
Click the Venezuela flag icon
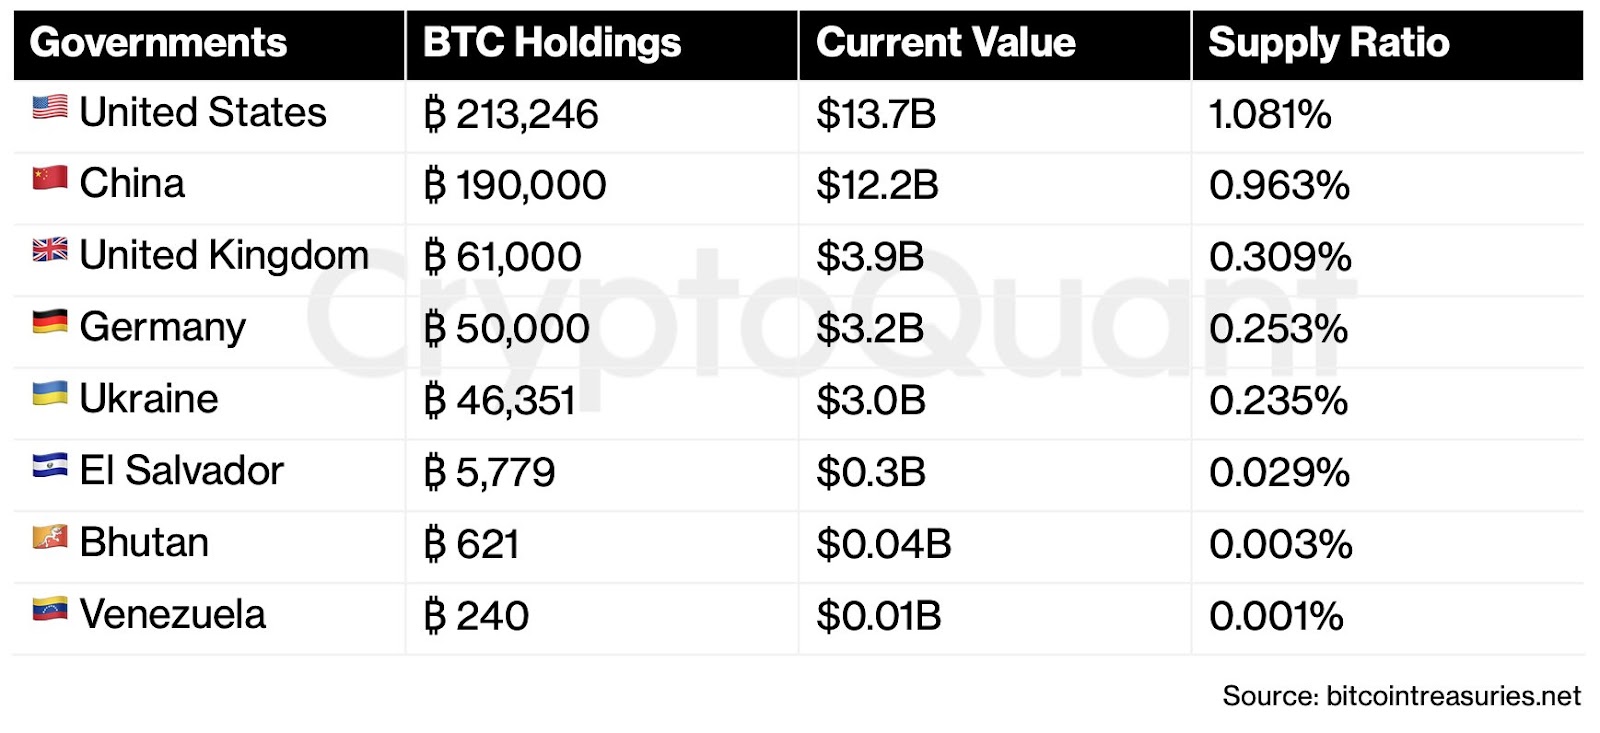pyautogui.click(x=50, y=609)
